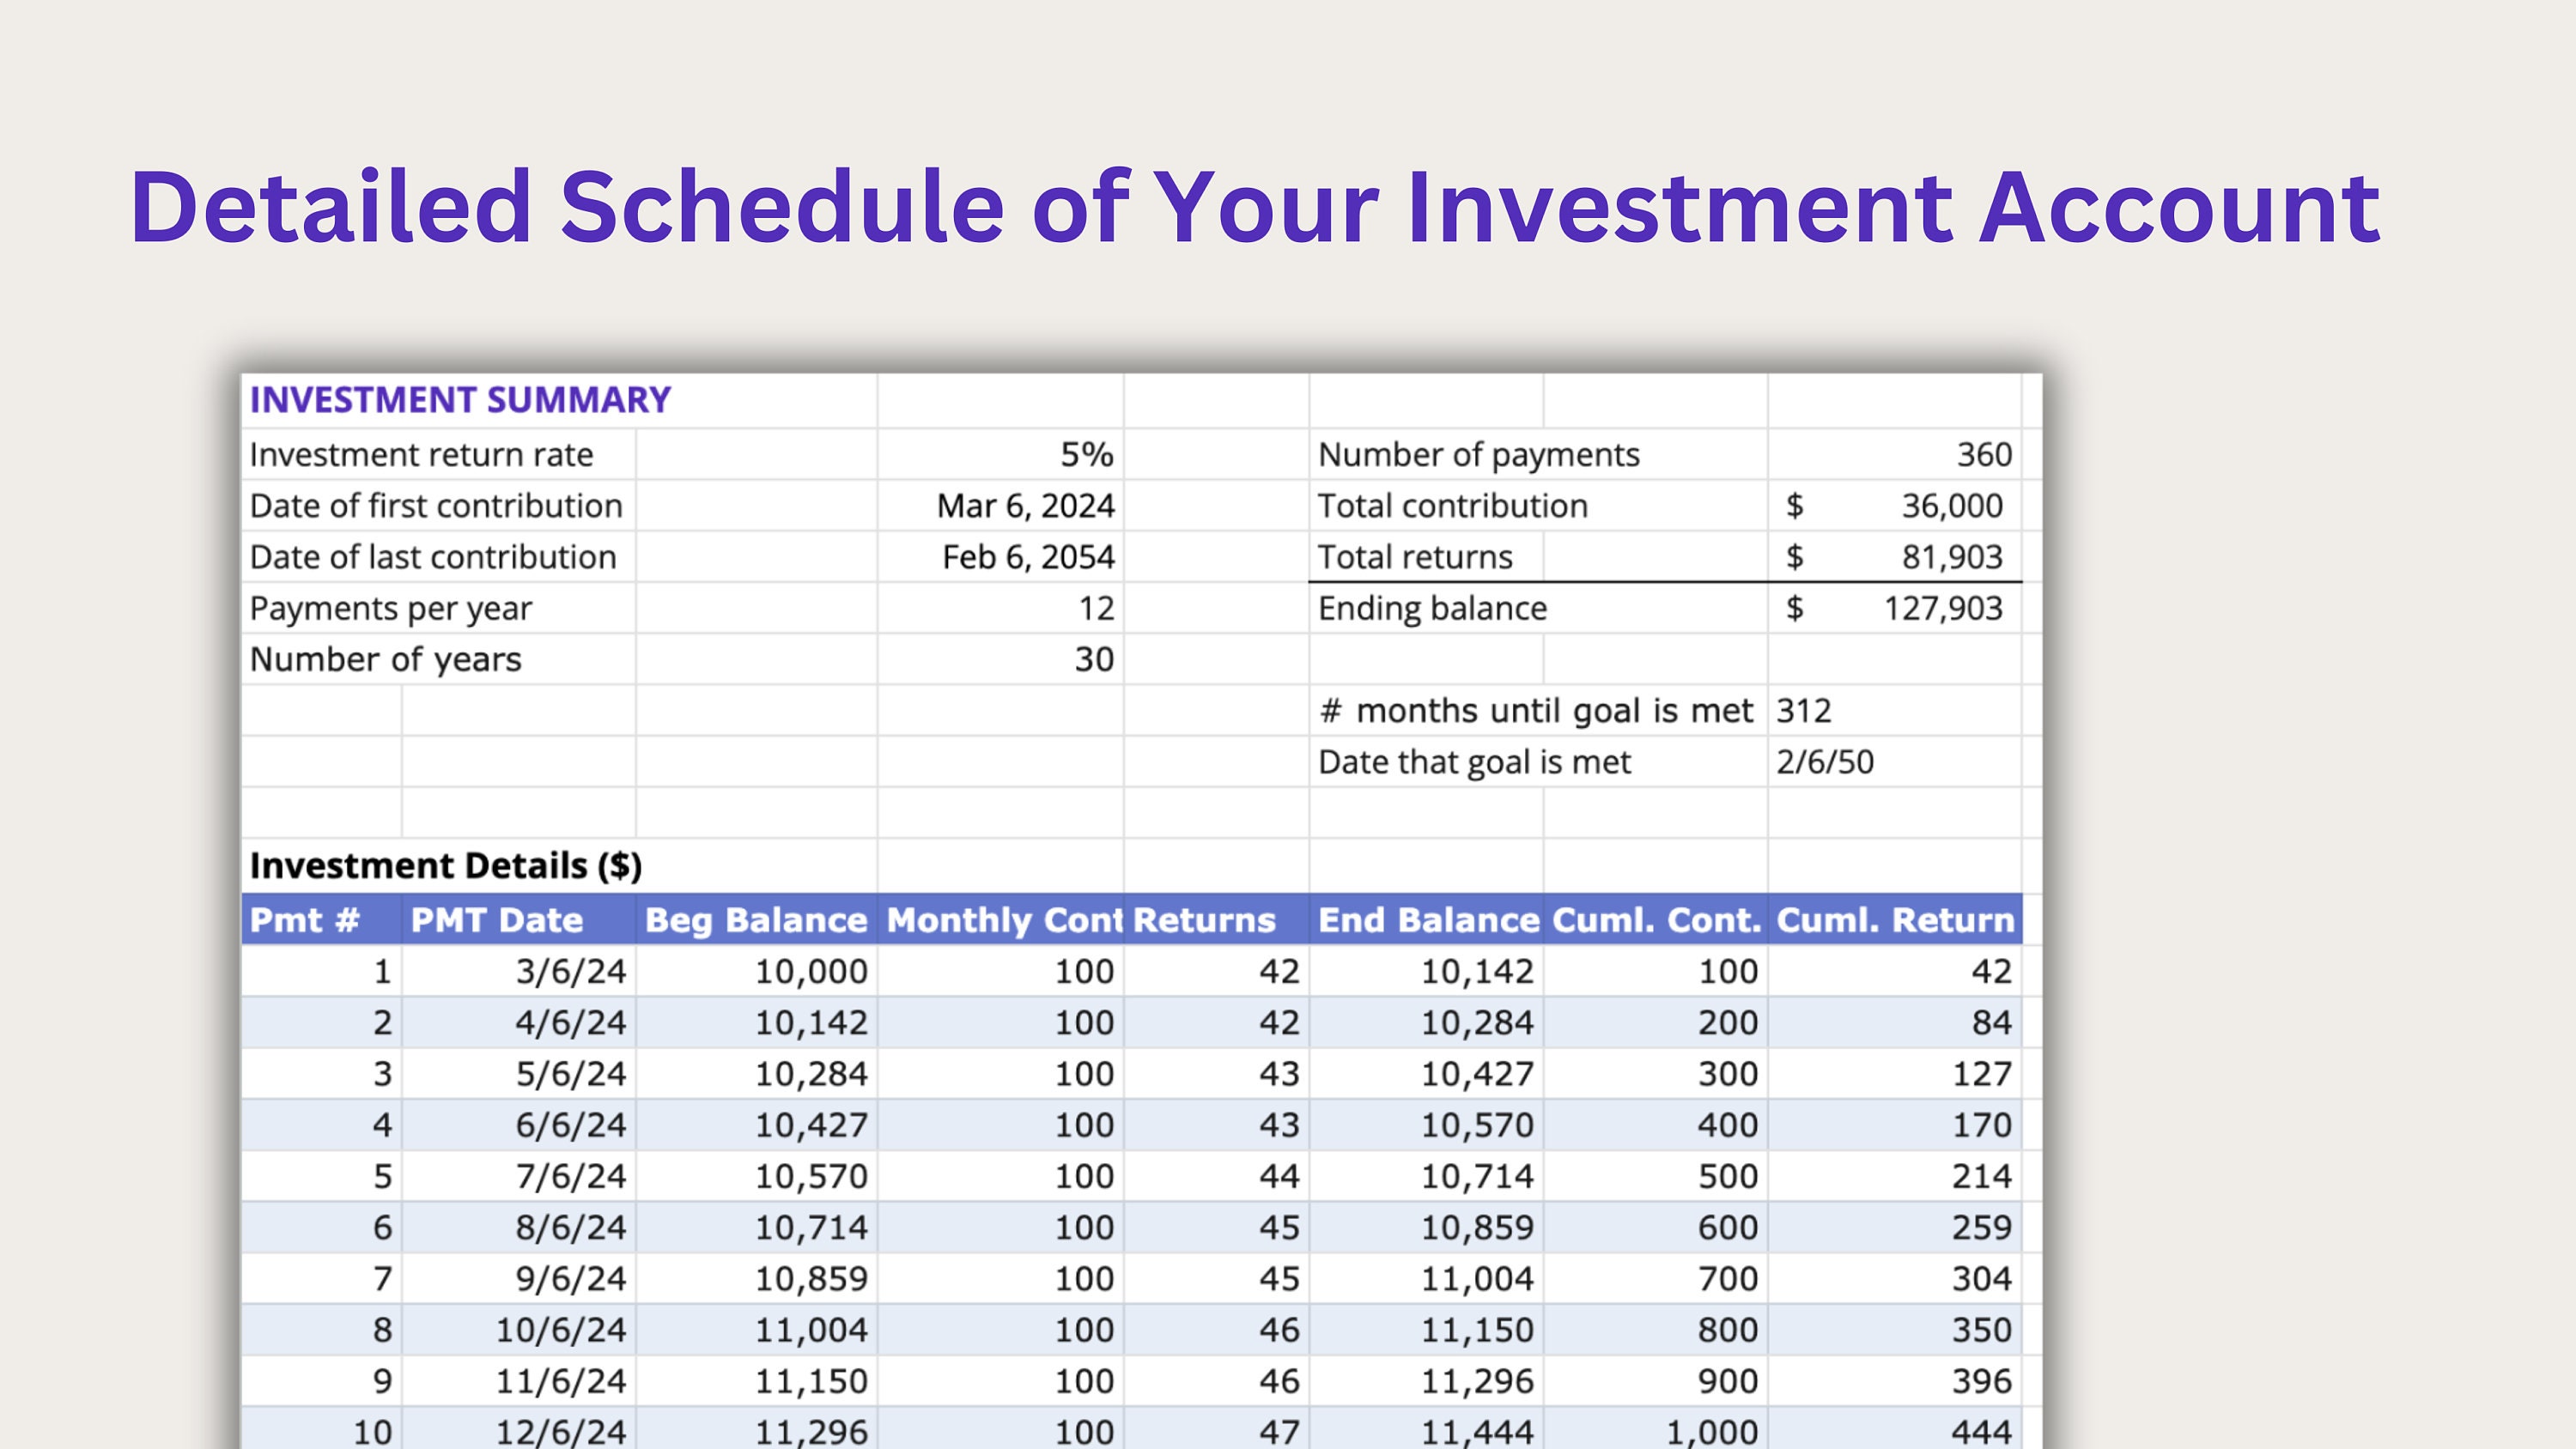Click the Date that goal is met 2/6/50
Viewport: 2576px width, 1449px height.
tap(1825, 761)
